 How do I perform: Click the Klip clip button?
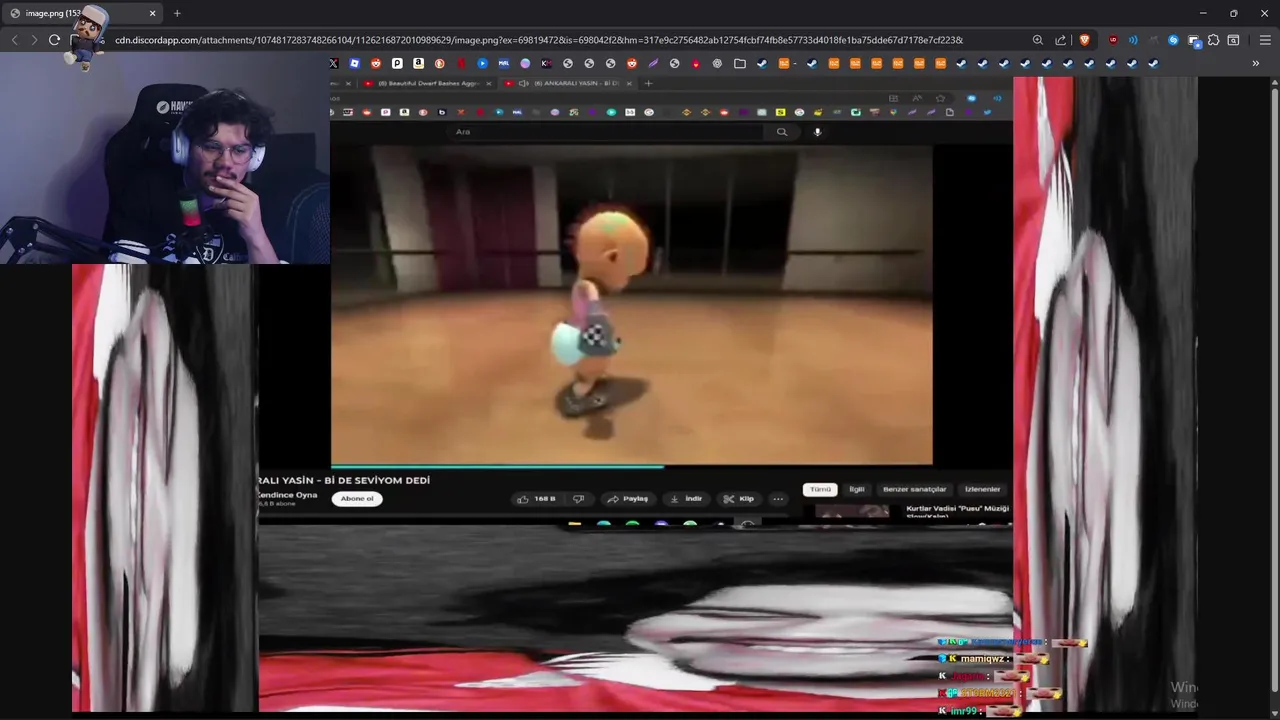point(739,499)
